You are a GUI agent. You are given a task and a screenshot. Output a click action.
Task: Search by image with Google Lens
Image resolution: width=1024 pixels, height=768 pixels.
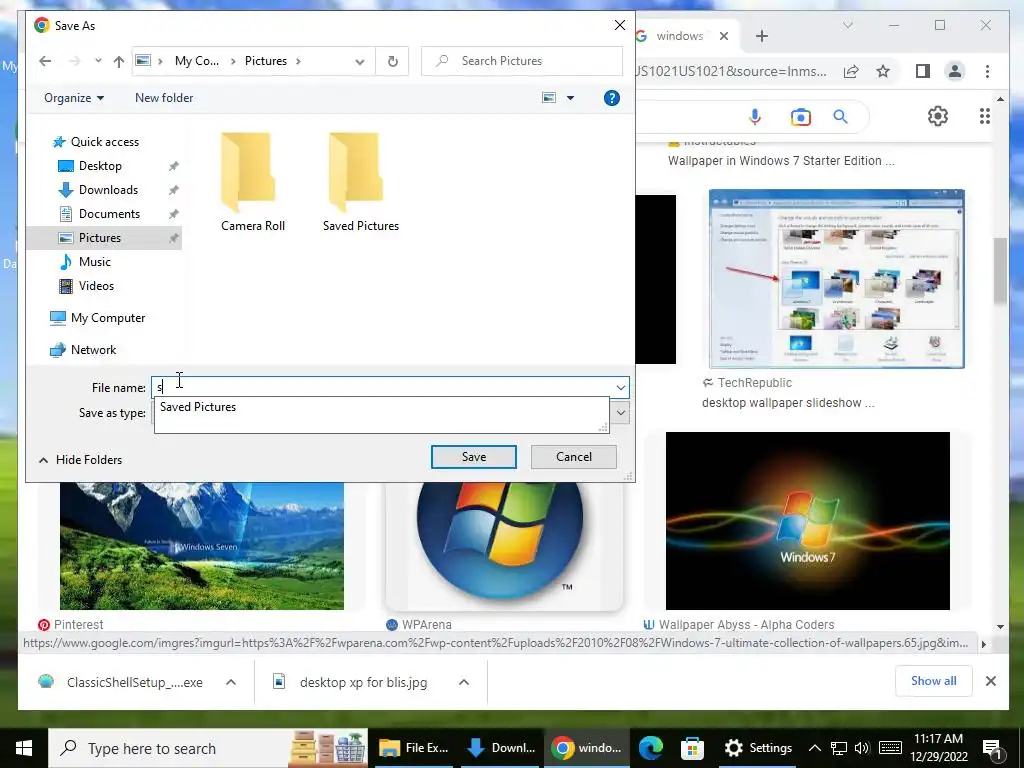(x=801, y=117)
